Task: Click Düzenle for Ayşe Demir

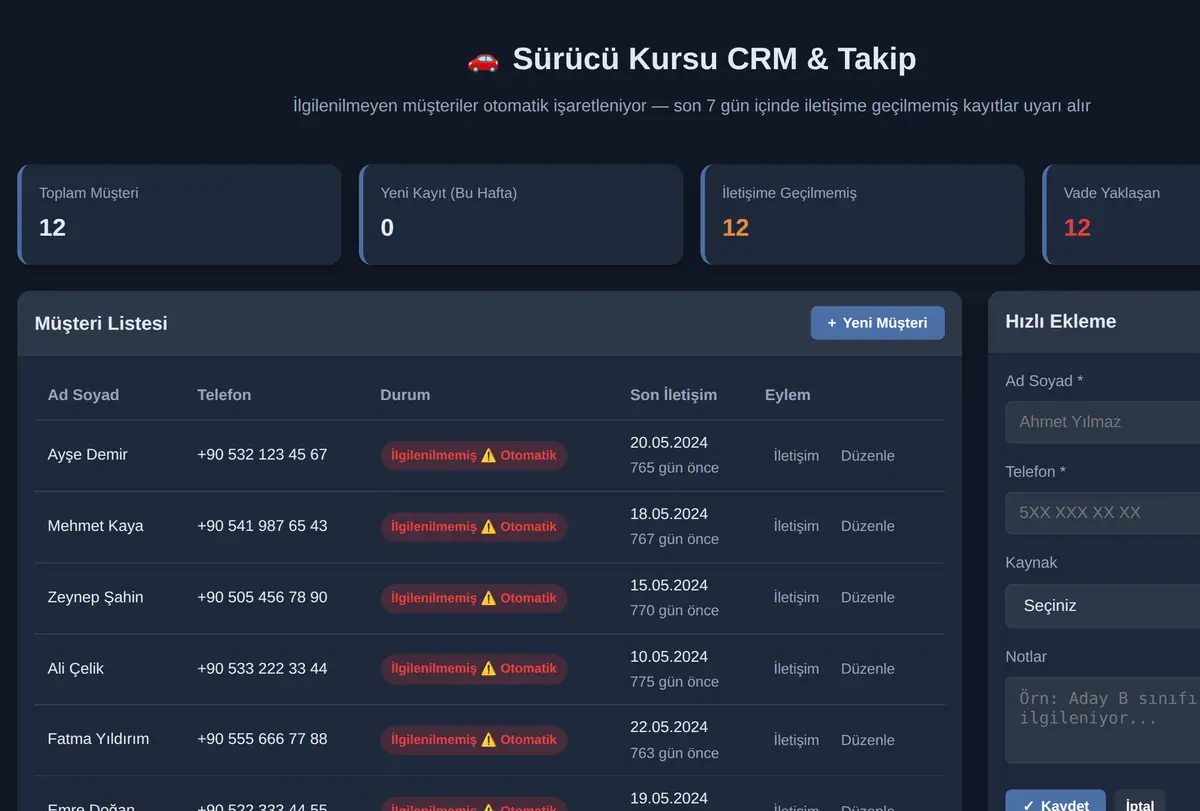Action: (x=868, y=456)
